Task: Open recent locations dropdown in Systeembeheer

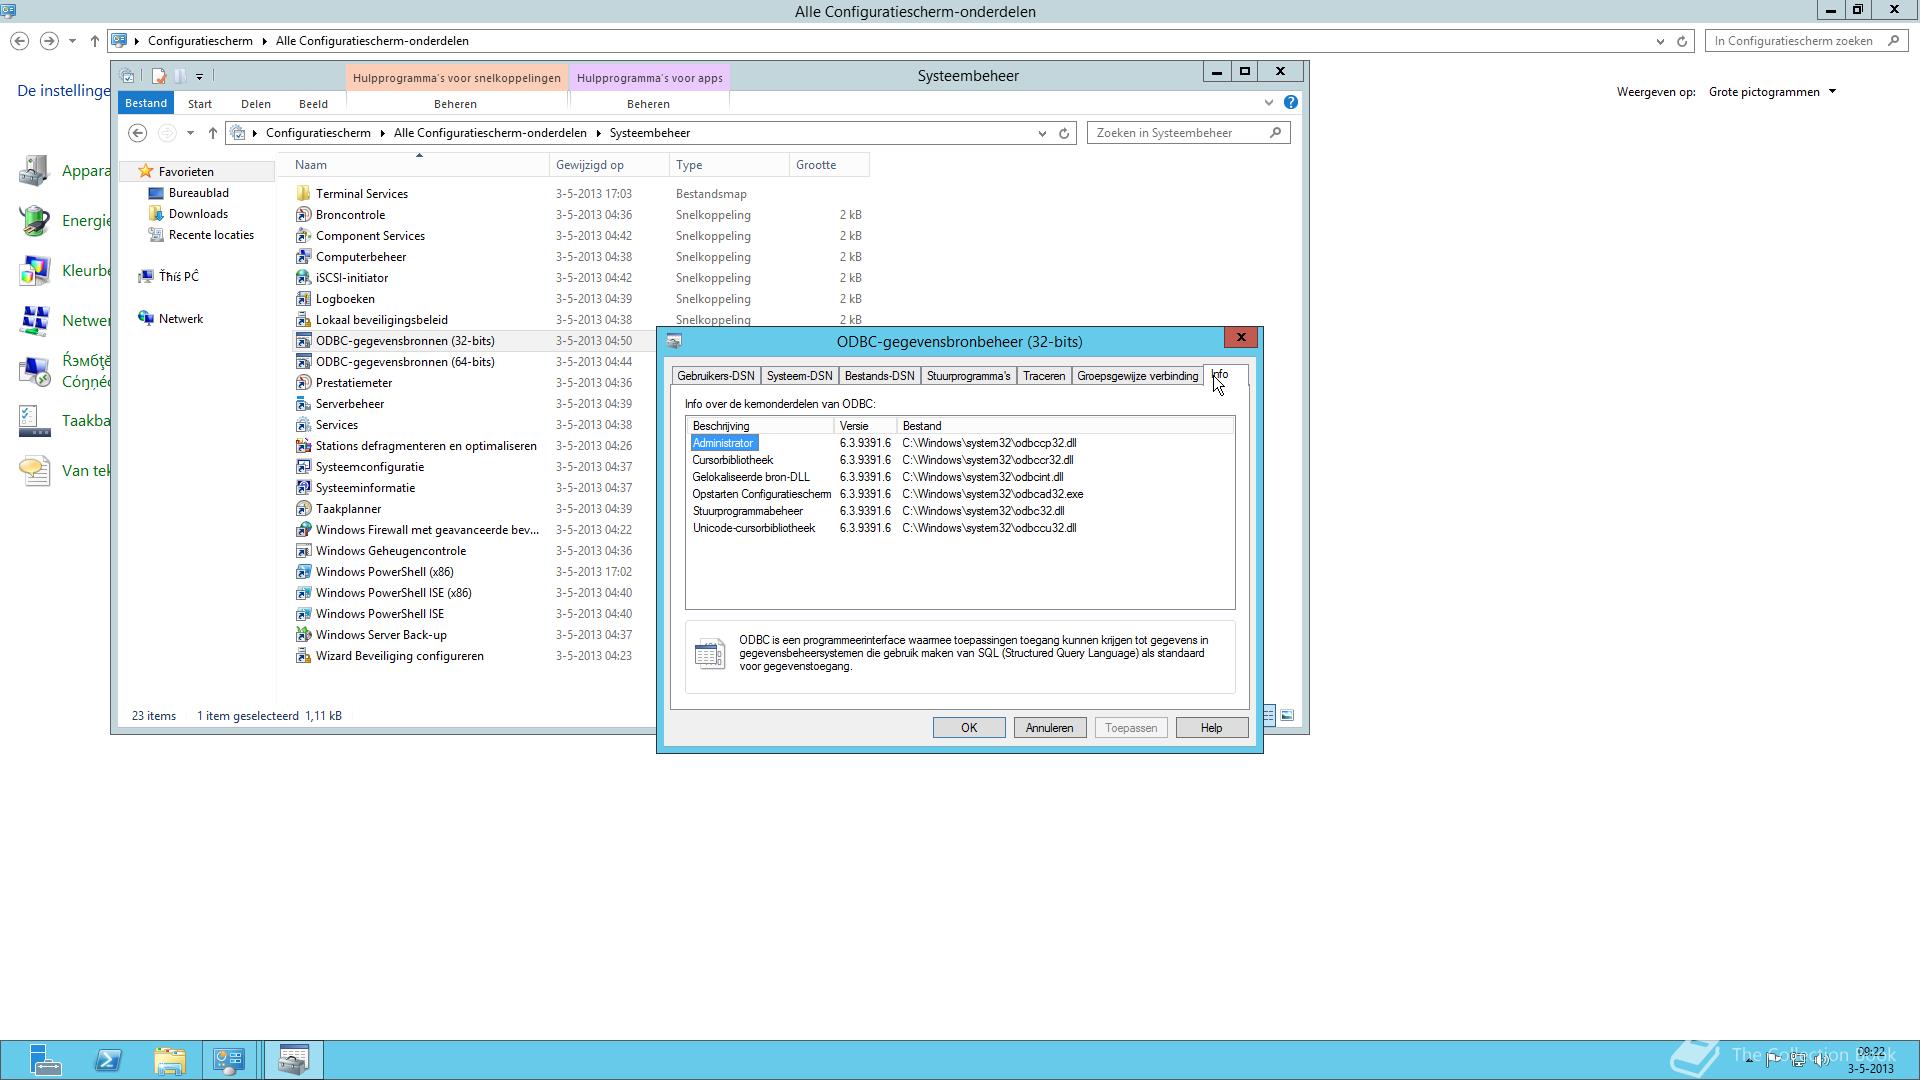Action: (190, 133)
